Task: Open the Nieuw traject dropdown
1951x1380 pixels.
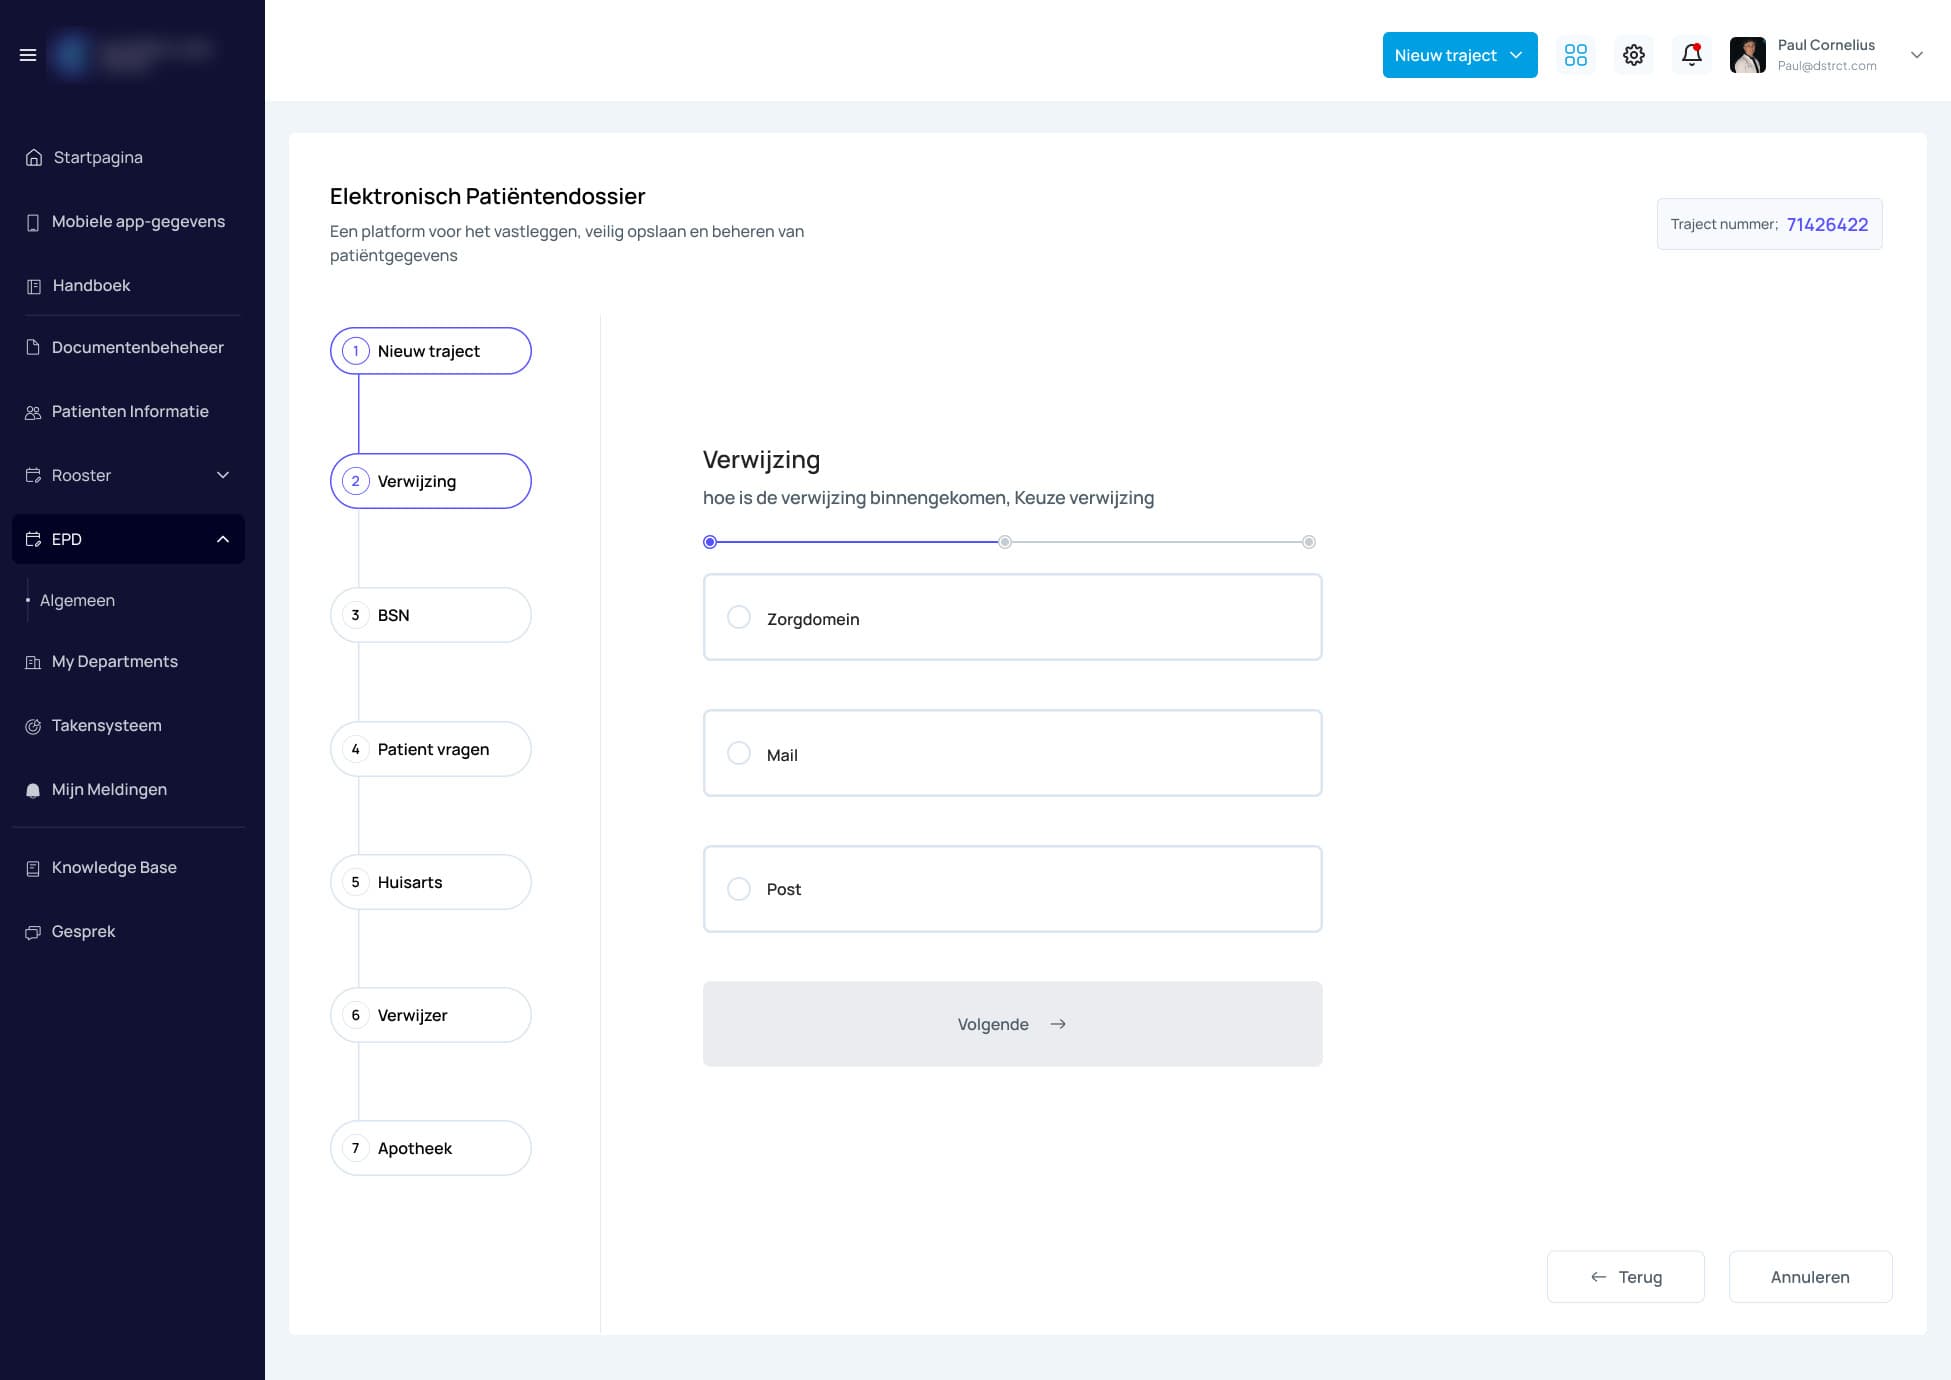Action: pos(1460,55)
